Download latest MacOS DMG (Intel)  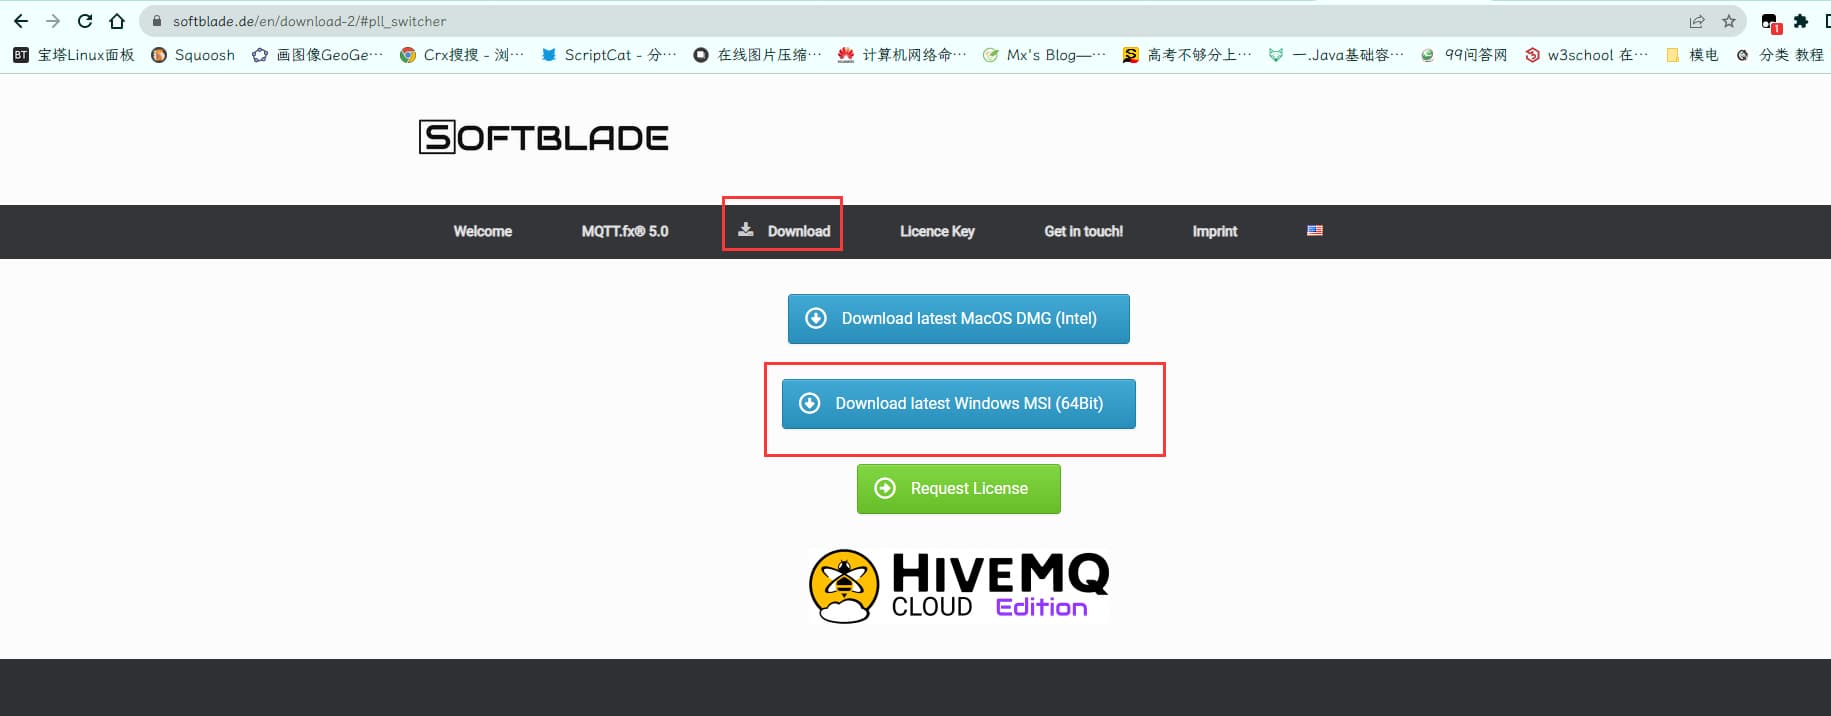(958, 319)
